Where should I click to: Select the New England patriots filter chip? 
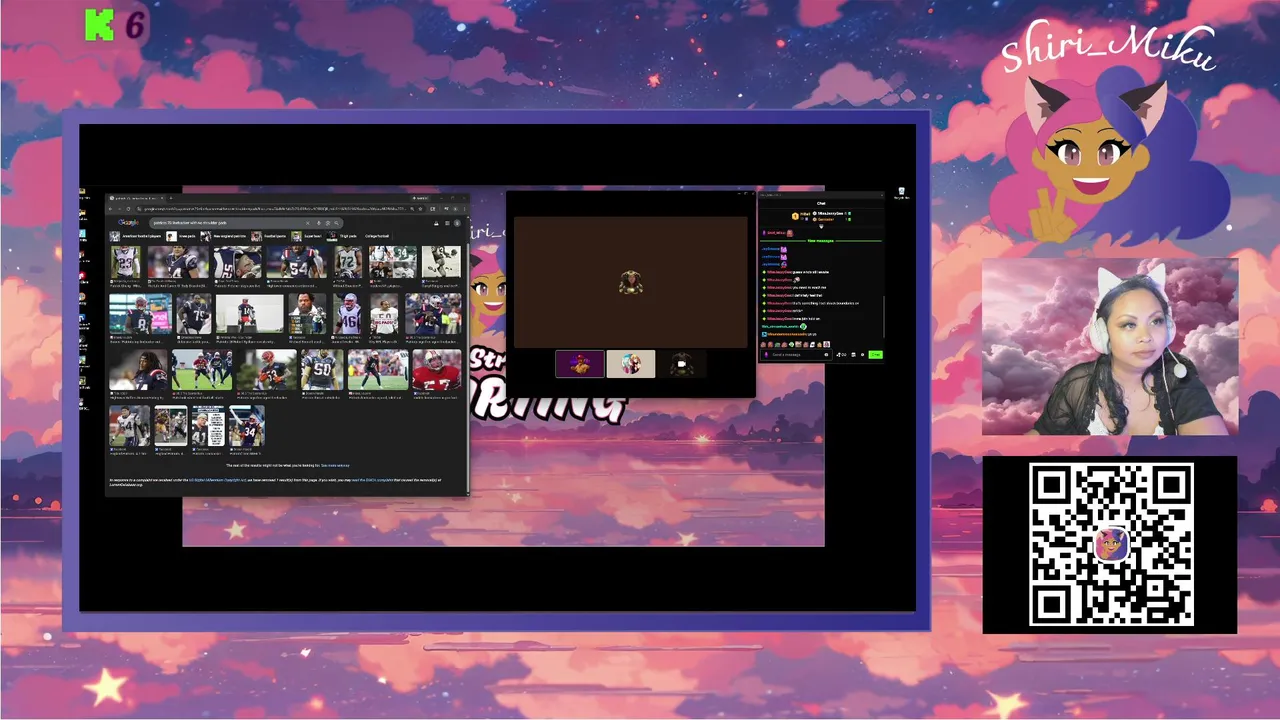[x=223, y=236]
